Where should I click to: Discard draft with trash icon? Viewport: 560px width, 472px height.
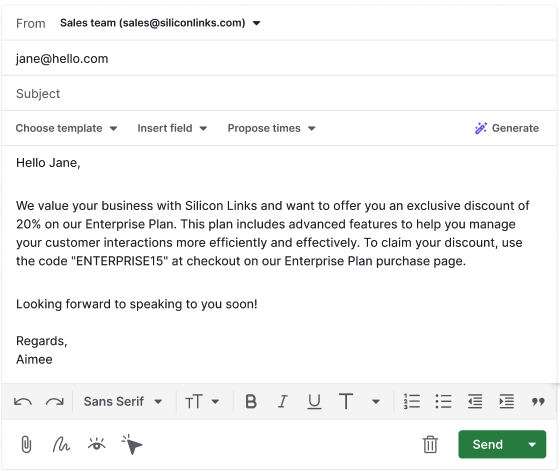430,445
